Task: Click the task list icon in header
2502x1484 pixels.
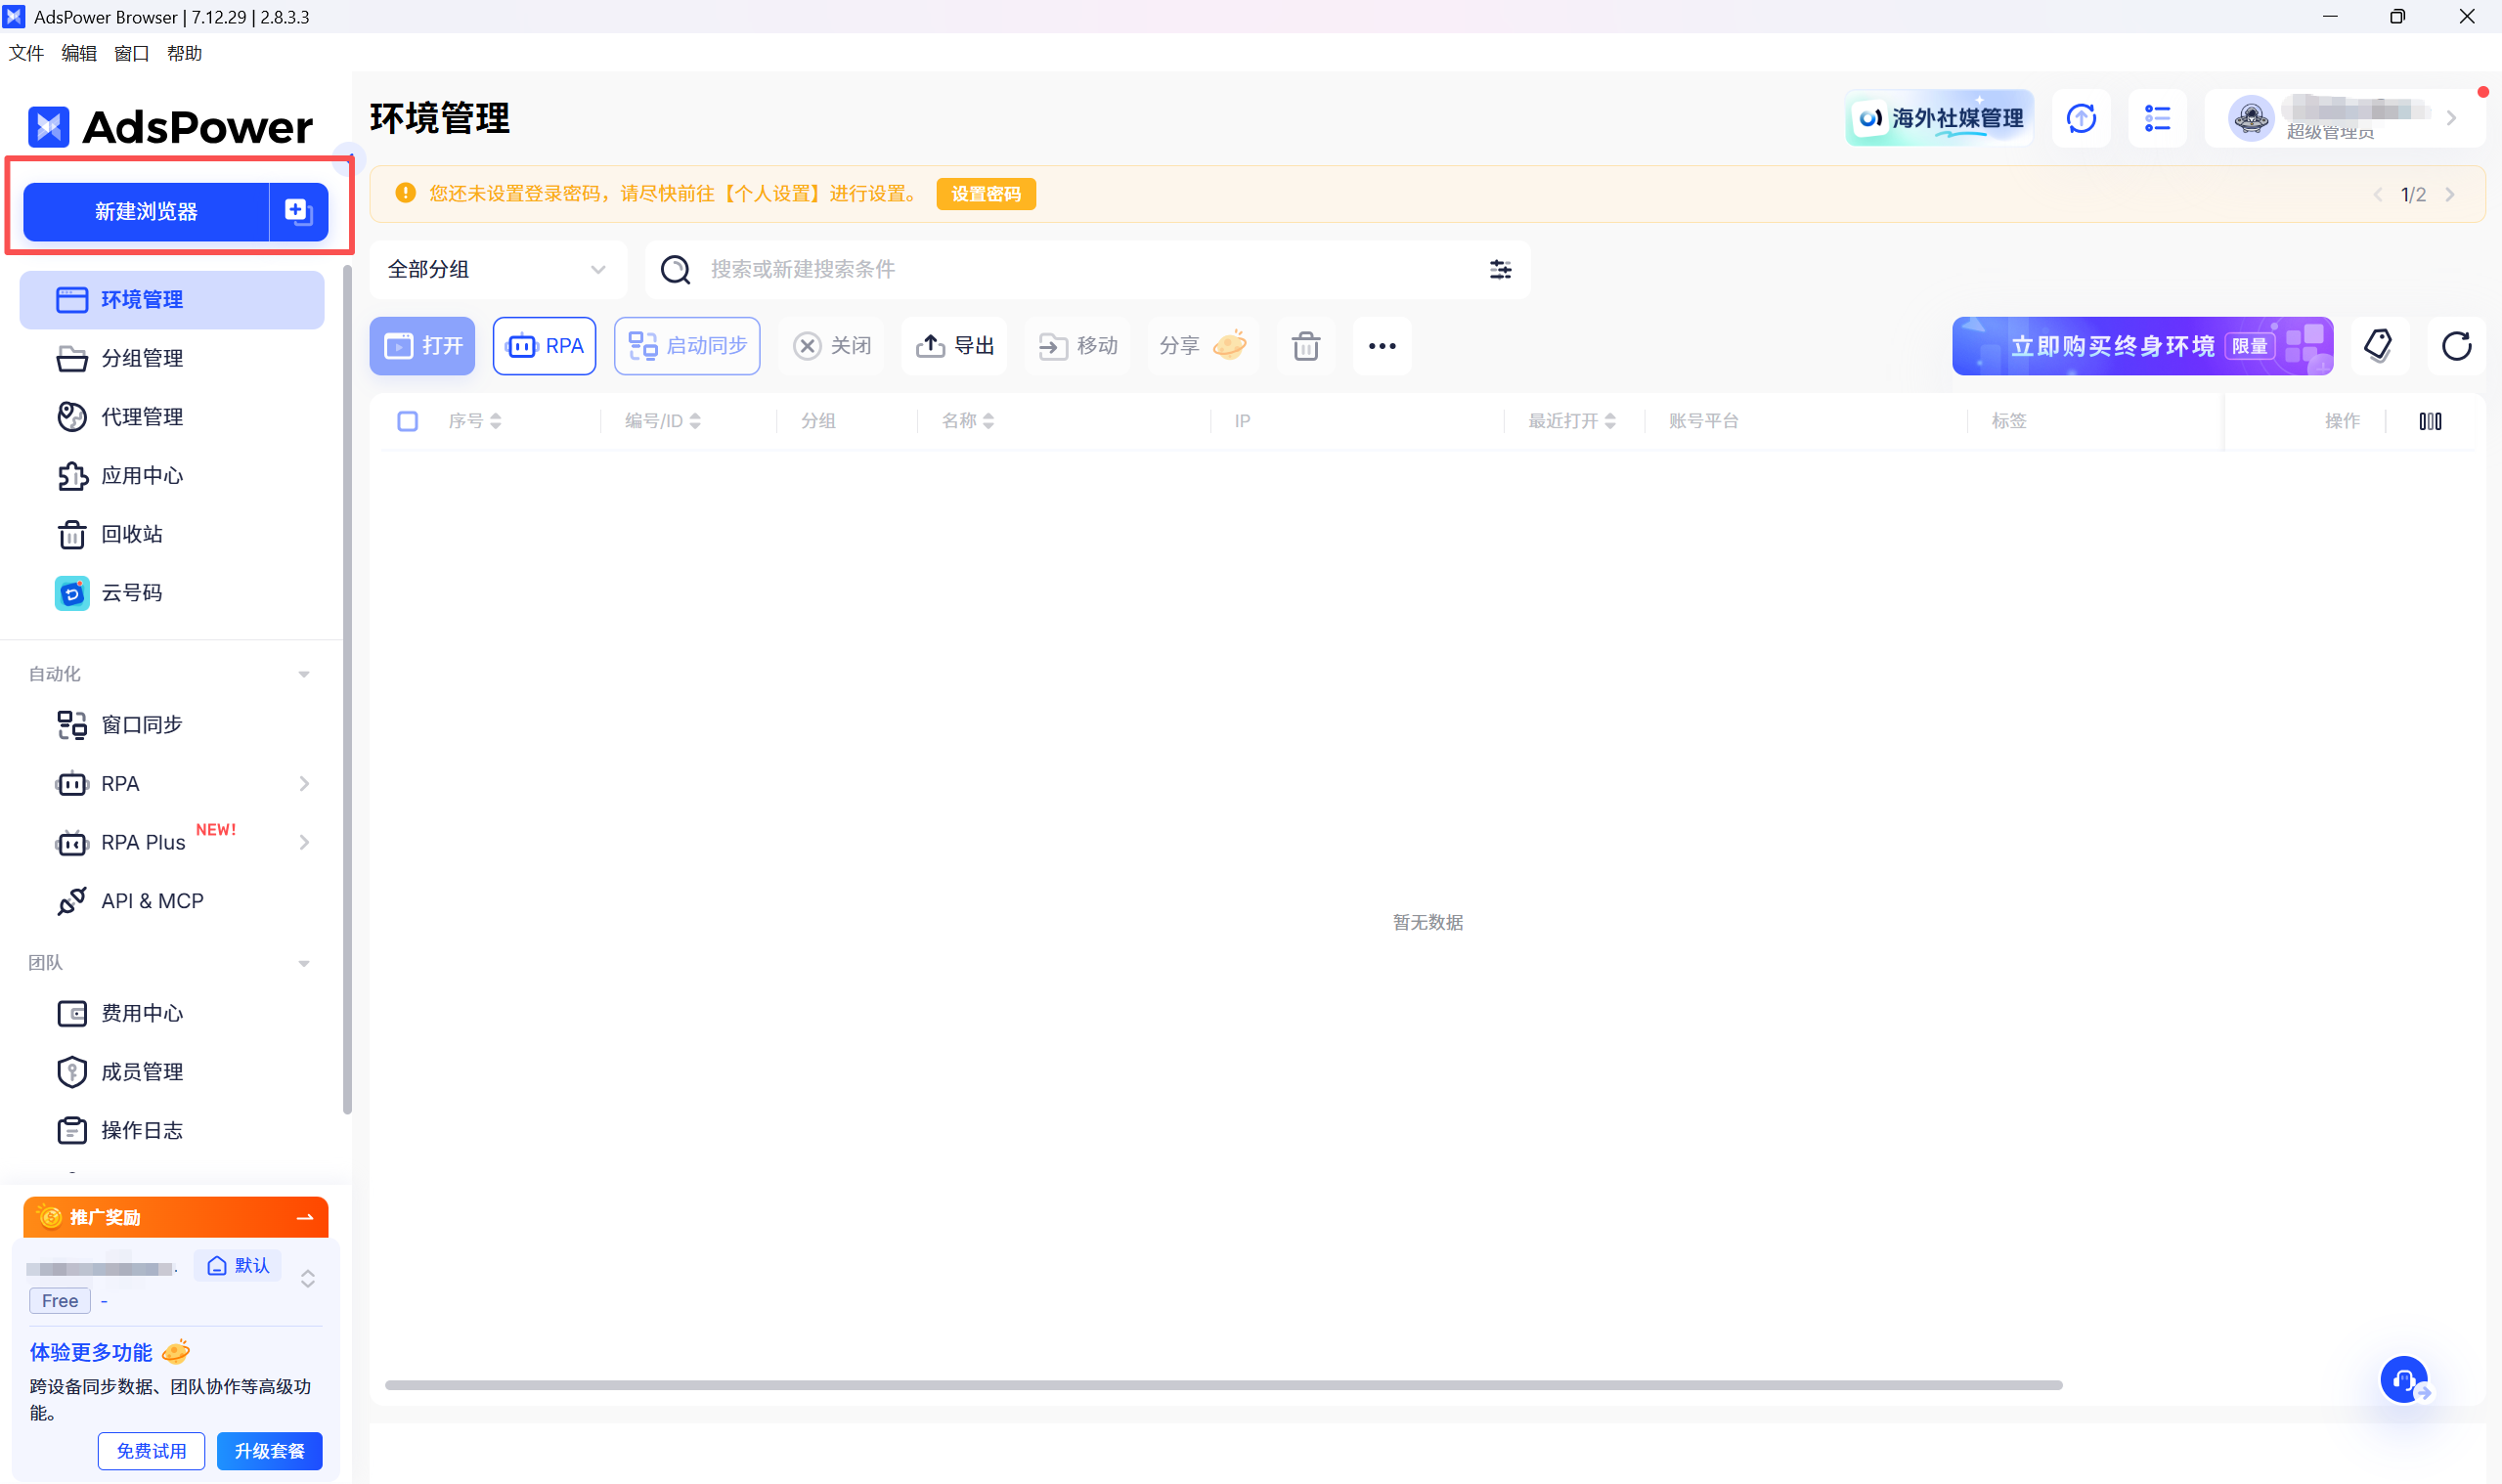Action: point(2157,119)
